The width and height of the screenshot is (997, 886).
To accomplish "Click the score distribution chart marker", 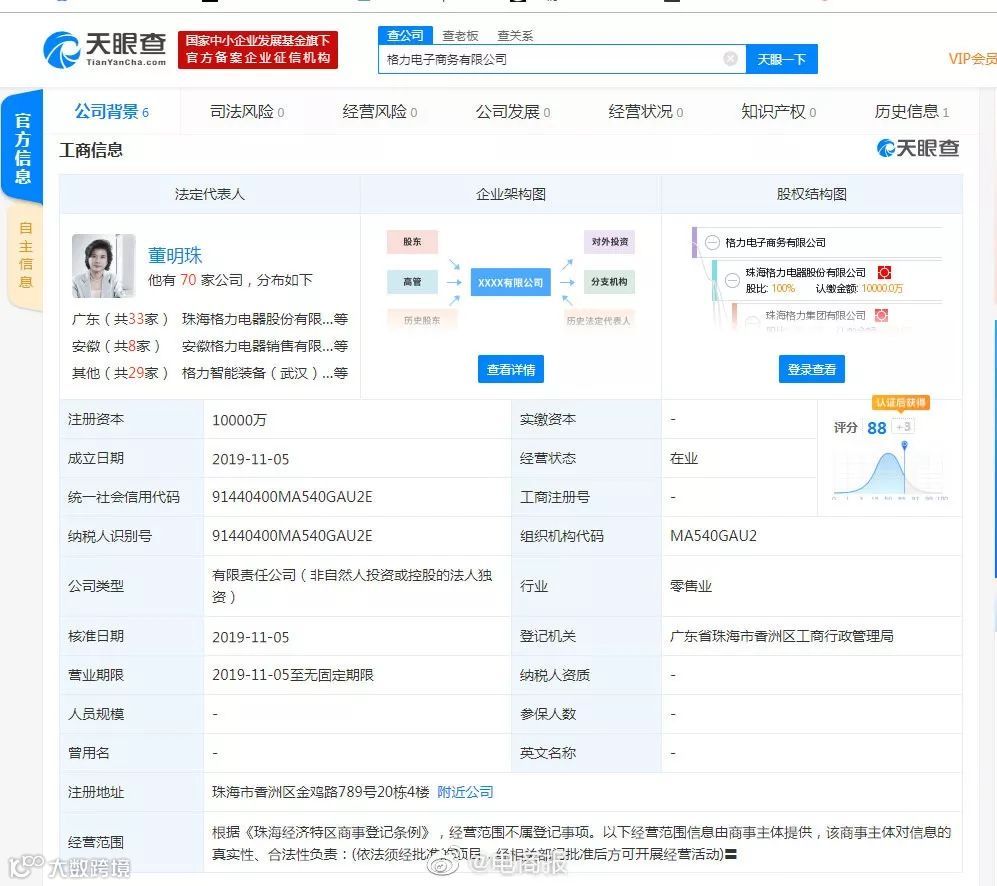I will (x=904, y=445).
